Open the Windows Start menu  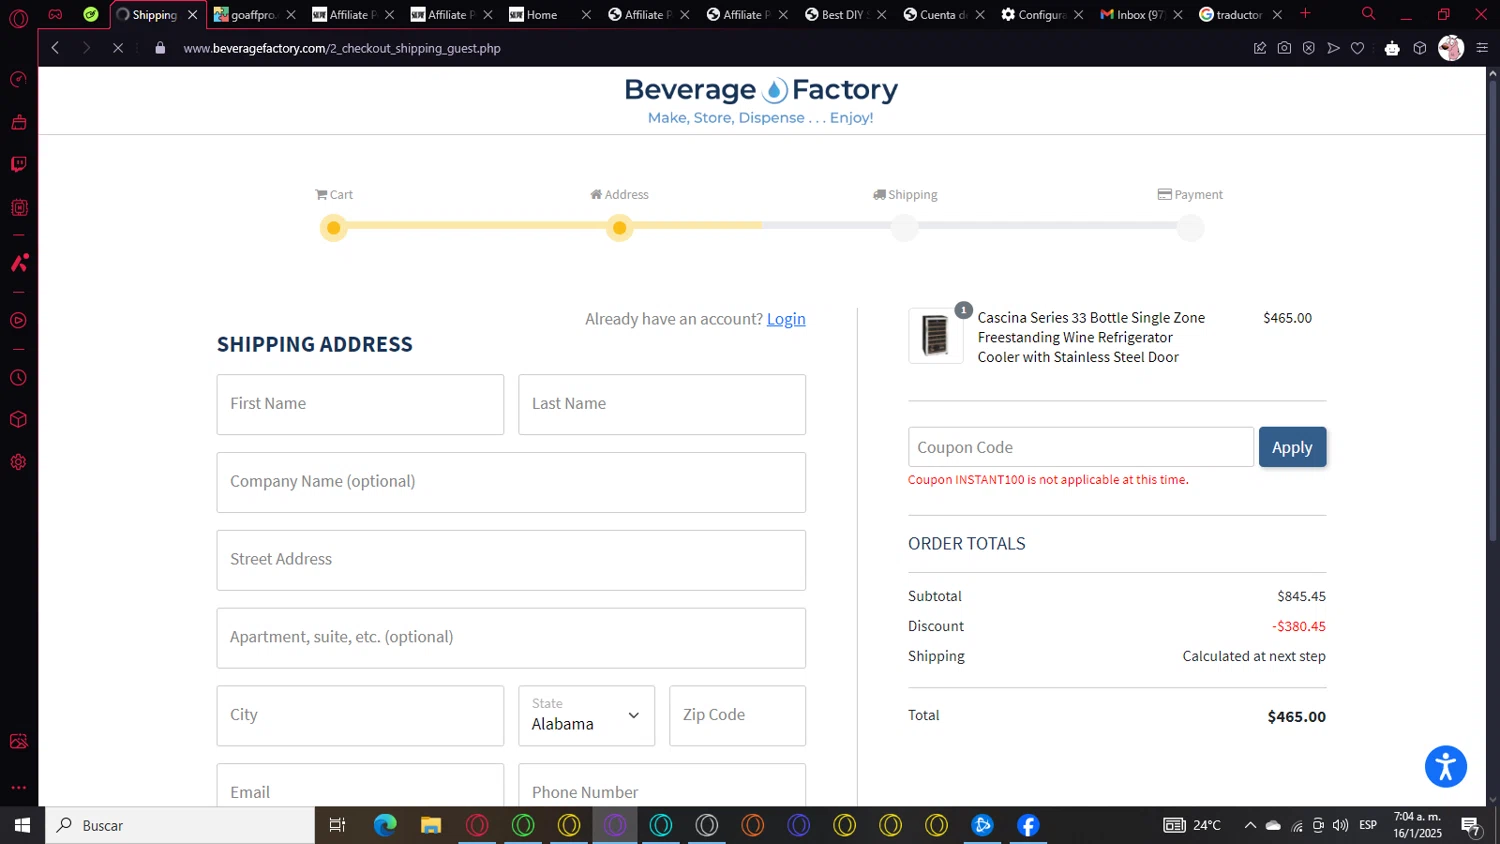coord(22,825)
